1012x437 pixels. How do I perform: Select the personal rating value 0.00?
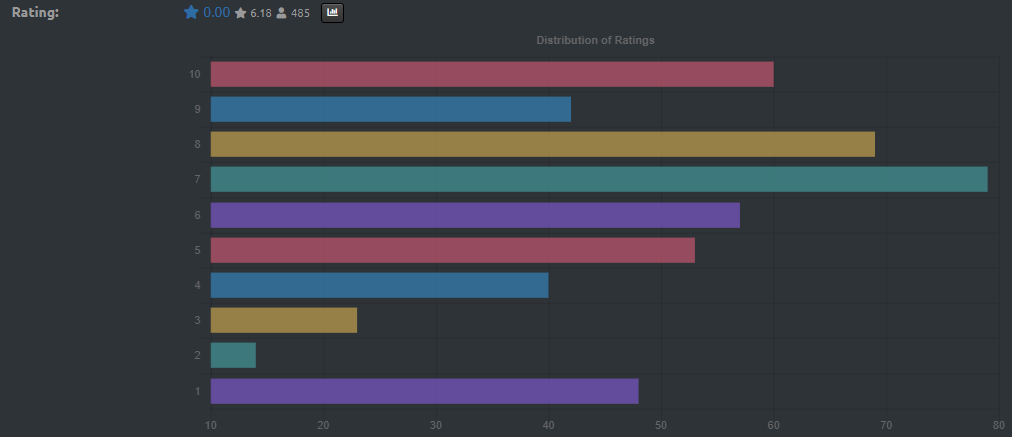pos(216,13)
